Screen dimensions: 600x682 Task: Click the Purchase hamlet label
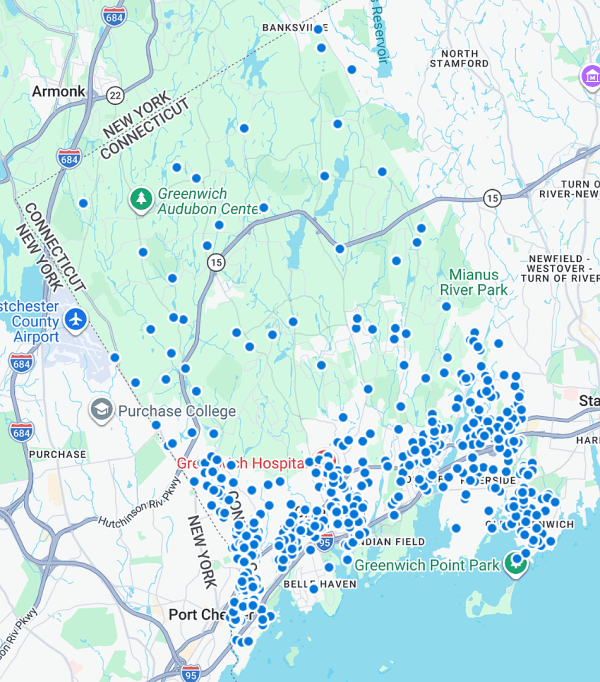tap(58, 453)
